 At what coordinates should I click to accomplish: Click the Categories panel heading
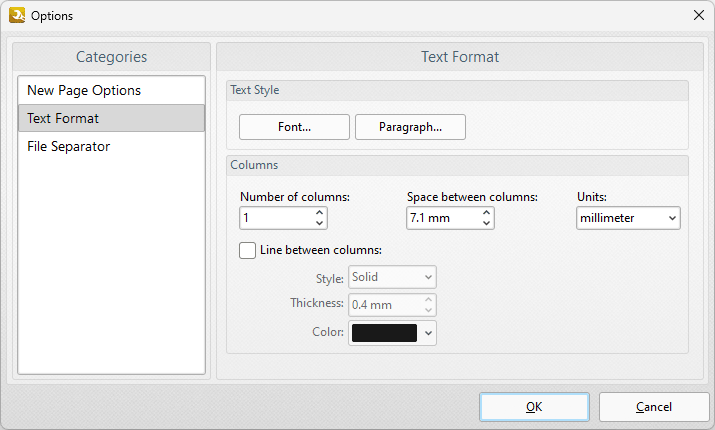click(x=111, y=57)
